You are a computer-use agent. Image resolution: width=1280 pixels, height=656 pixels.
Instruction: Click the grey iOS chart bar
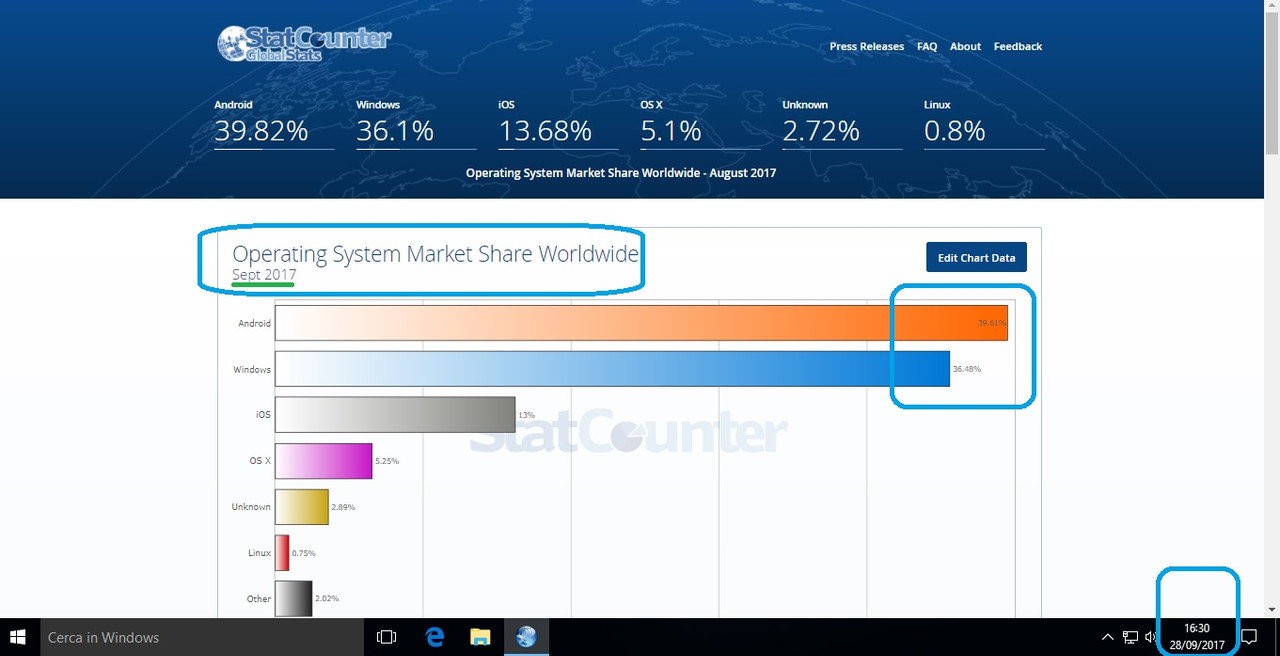pos(395,415)
